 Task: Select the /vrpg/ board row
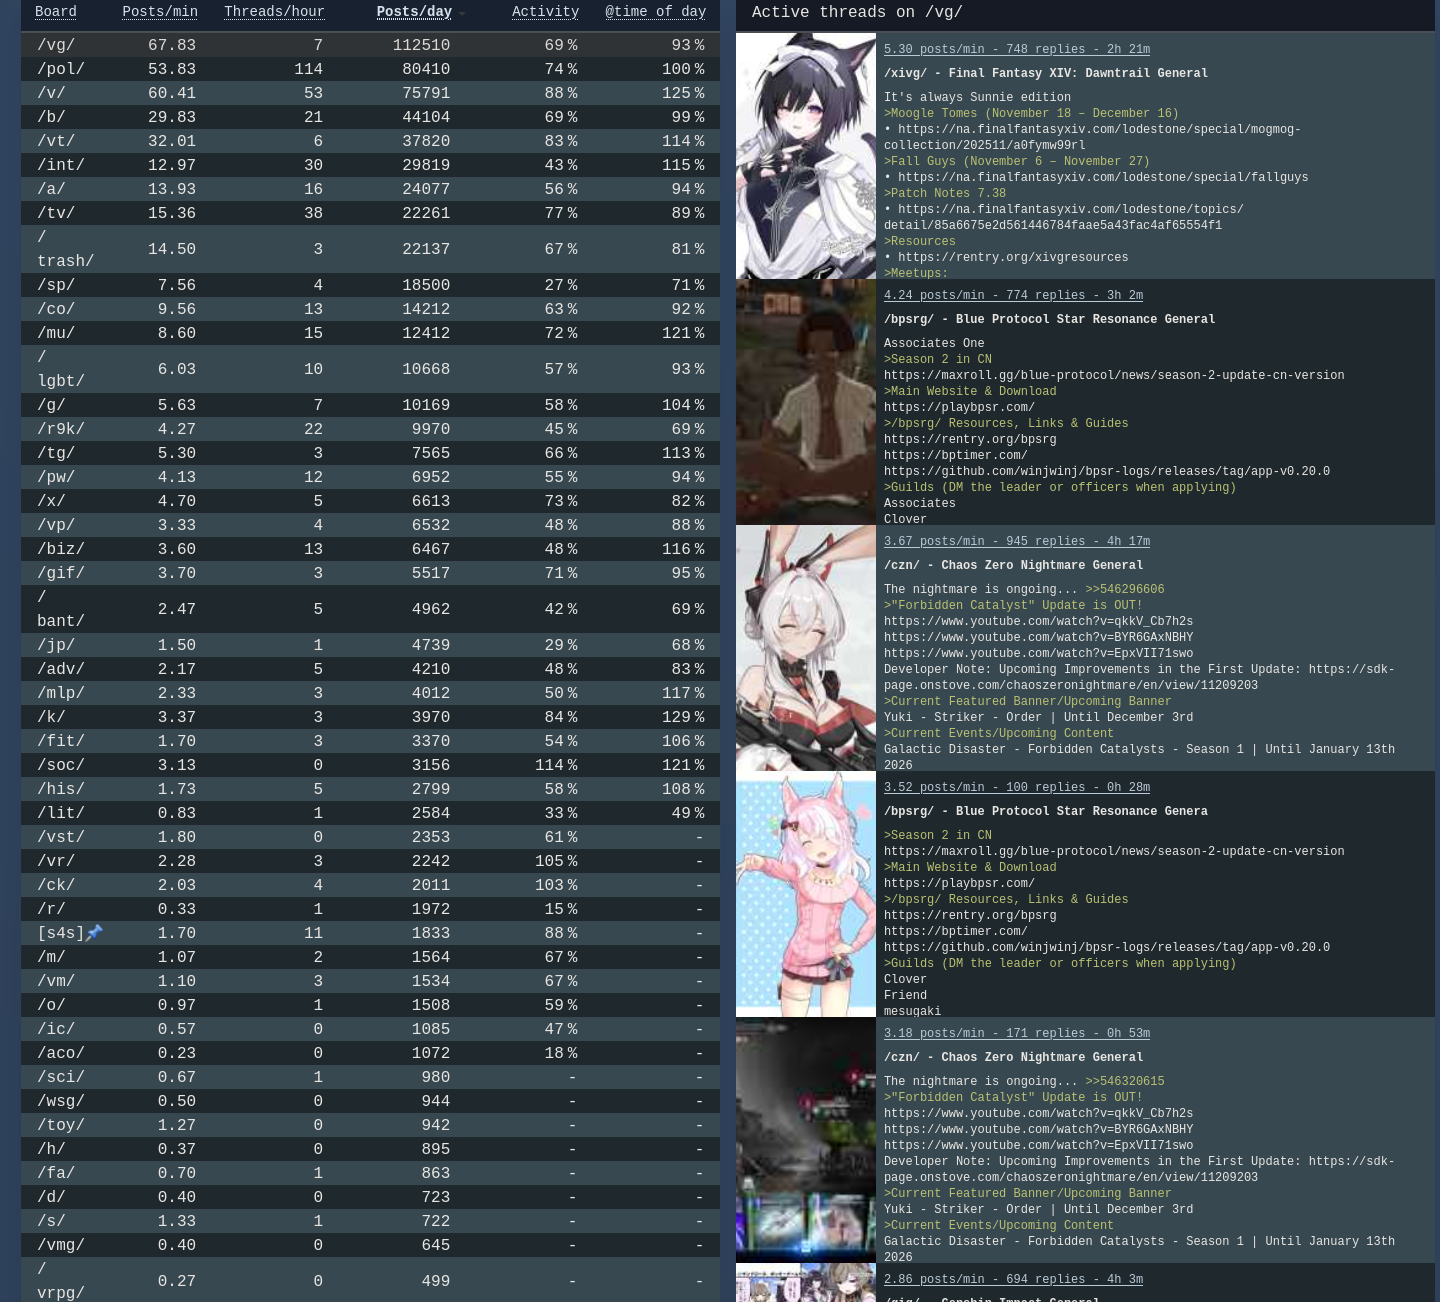pyautogui.click(x=370, y=1280)
